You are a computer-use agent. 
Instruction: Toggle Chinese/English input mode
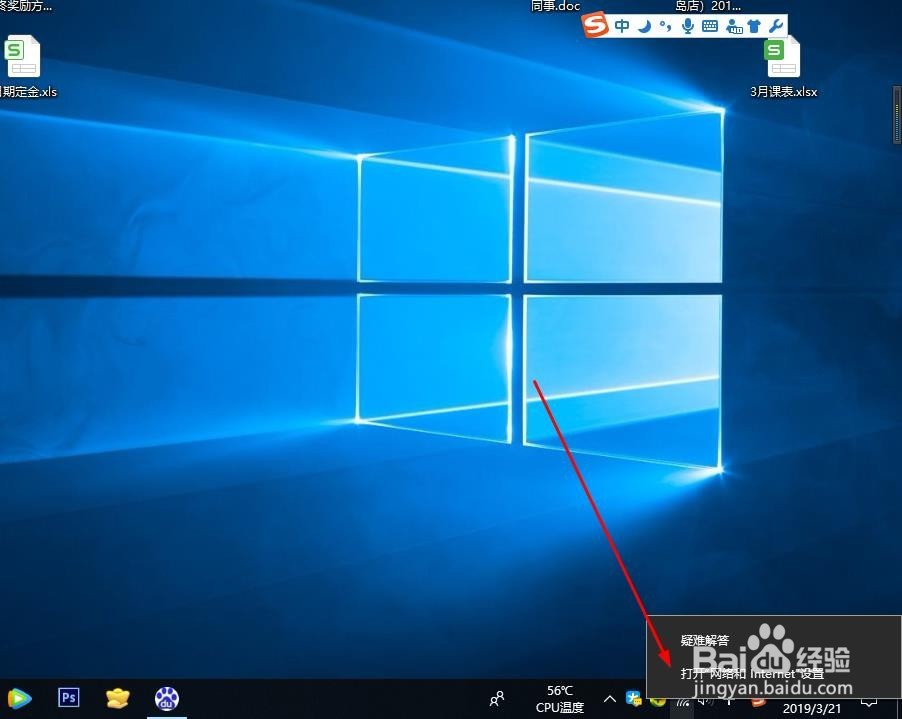click(622, 26)
